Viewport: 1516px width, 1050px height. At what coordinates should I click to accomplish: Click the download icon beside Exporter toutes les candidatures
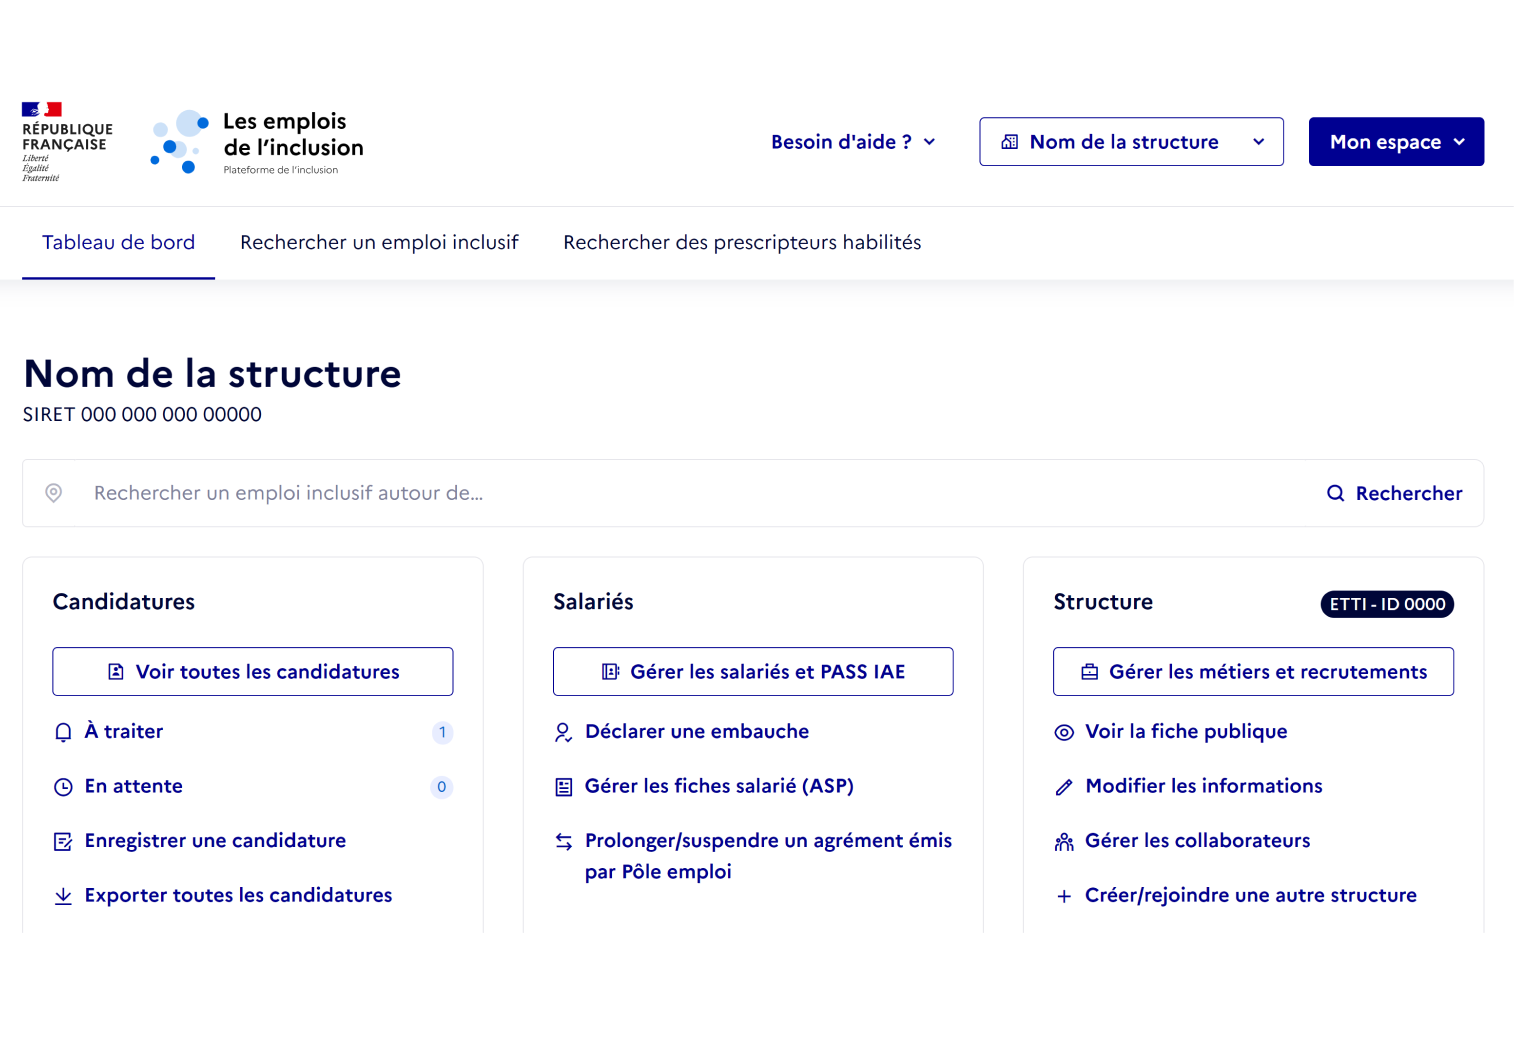pos(63,896)
